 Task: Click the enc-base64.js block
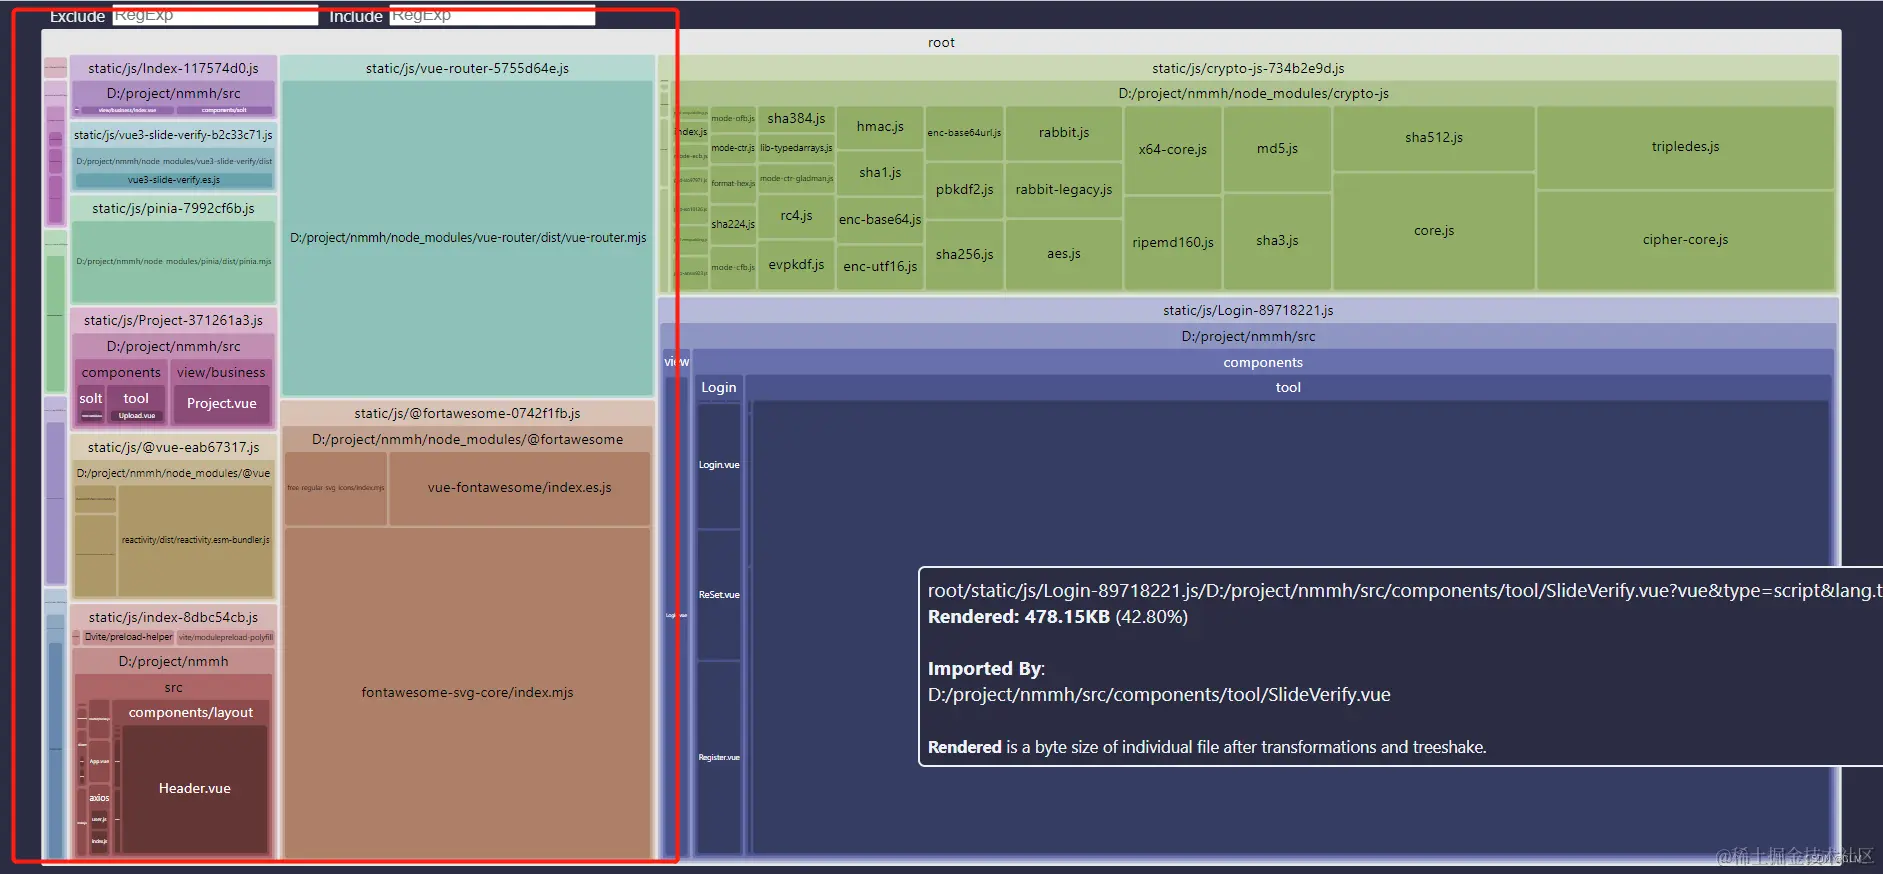pos(880,219)
